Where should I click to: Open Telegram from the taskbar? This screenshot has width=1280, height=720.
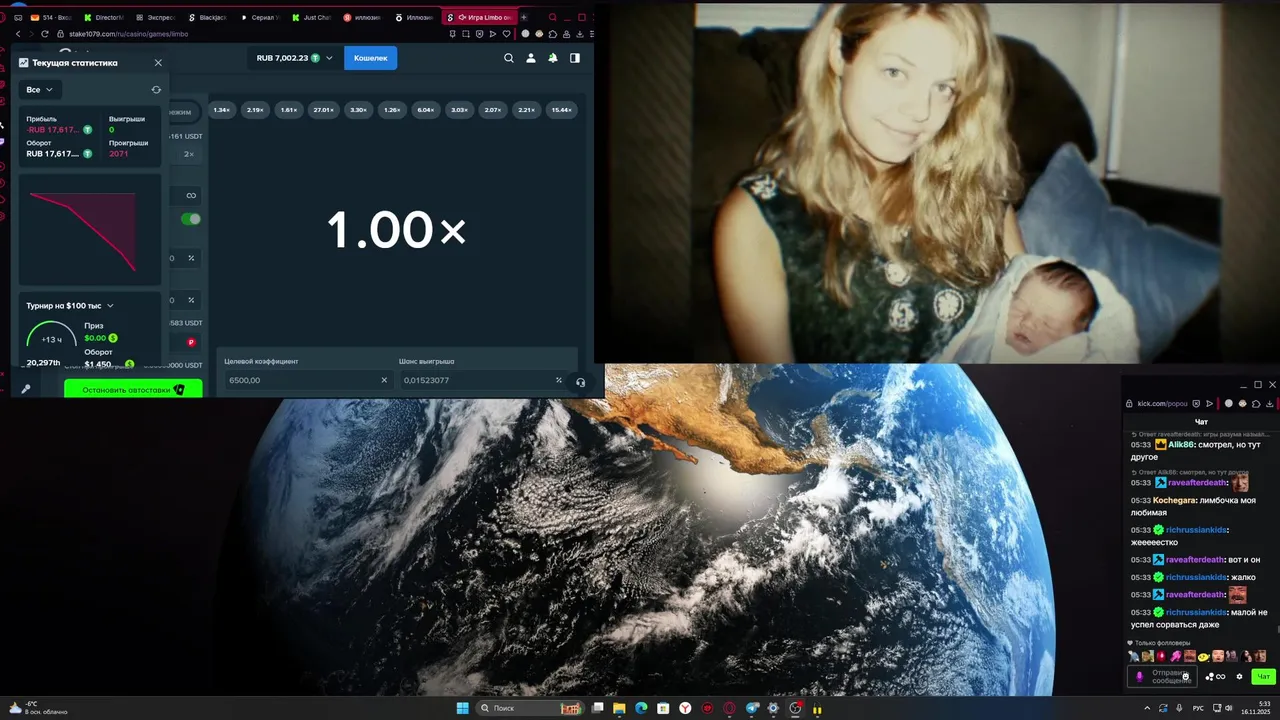coord(752,708)
